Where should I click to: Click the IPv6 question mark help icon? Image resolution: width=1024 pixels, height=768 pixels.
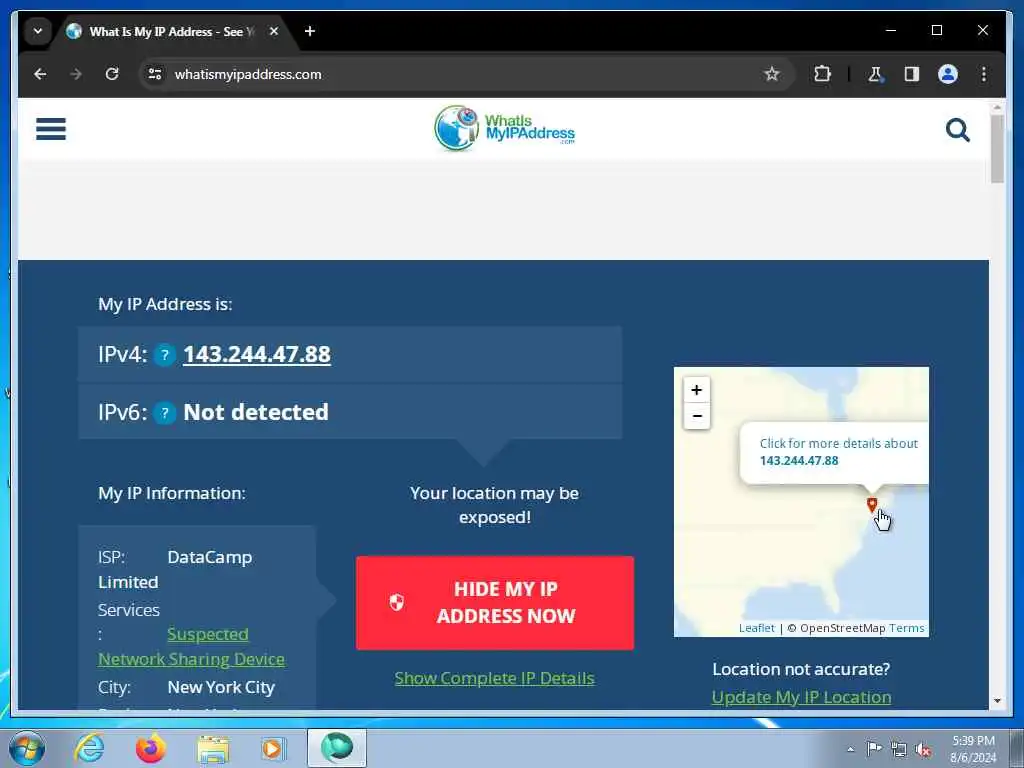pyautogui.click(x=165, y=413)
